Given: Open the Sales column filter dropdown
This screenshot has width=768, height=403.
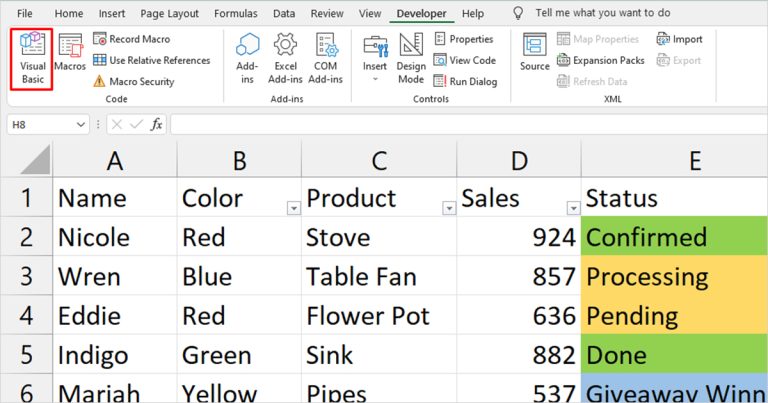Looking at the screenshot, I should [573, 209].
